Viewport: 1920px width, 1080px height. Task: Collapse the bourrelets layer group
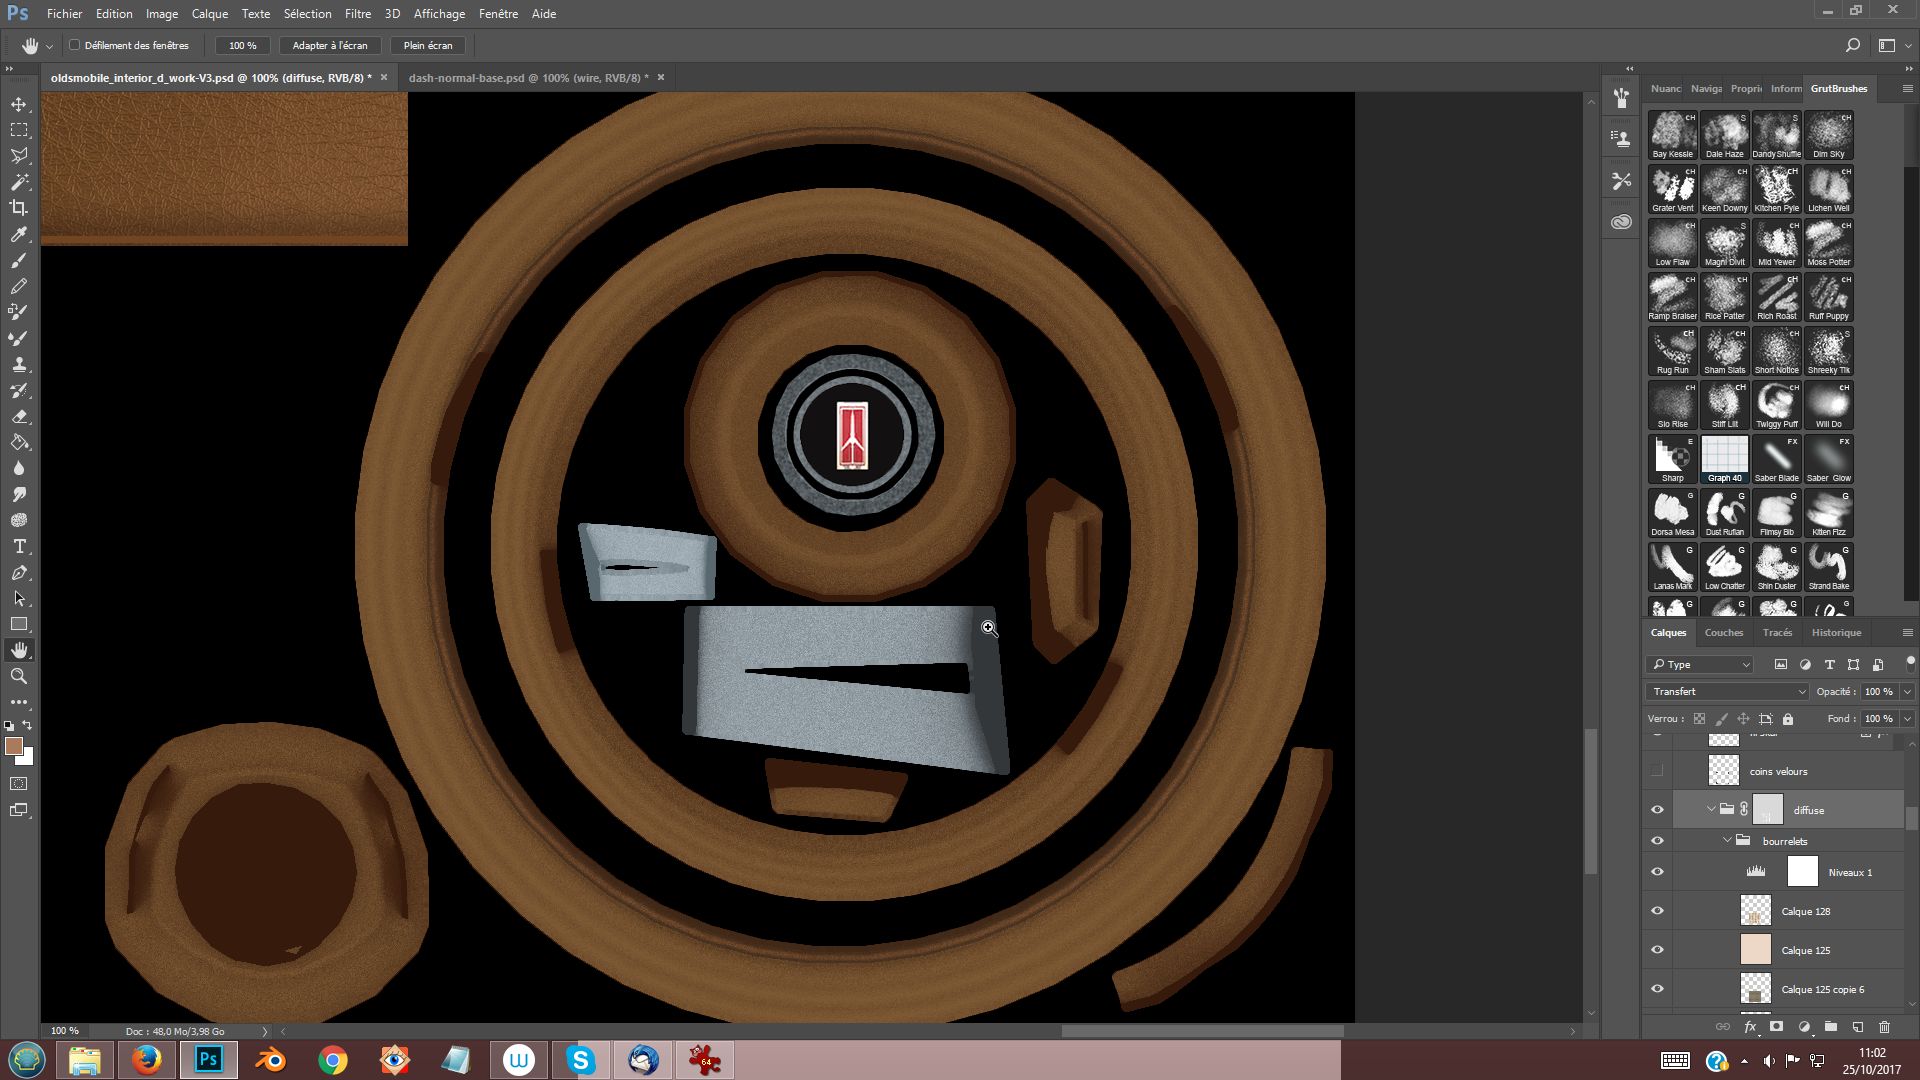click(x=1727, y=841)
